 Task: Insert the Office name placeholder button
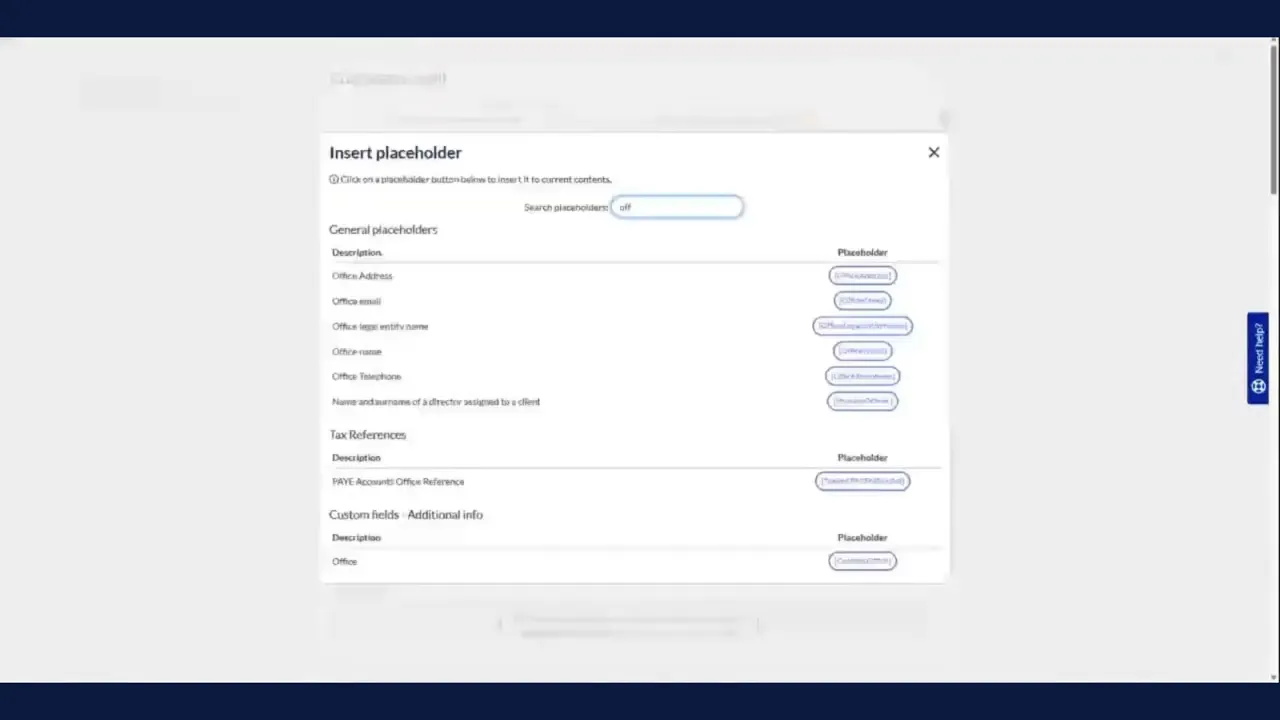[862, 351]
